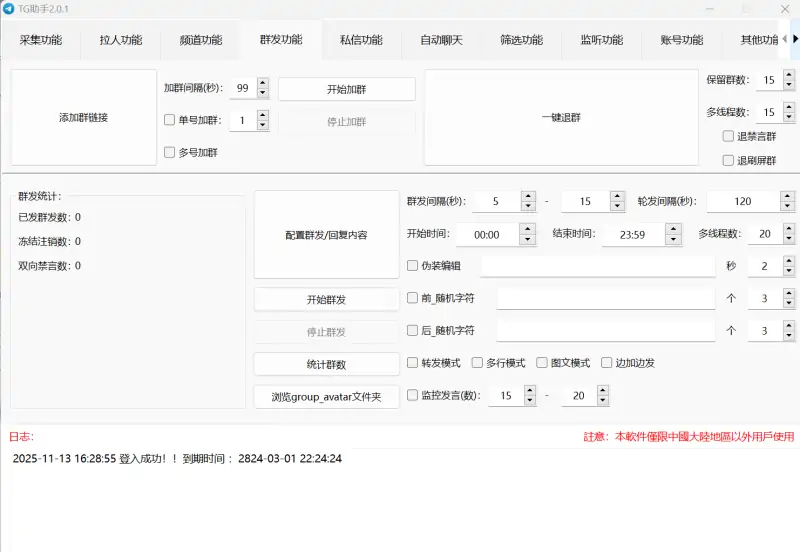Viewport: 800px width, 552px height.
Task: Click the 一键退群 button
Action: click(561, 117)
